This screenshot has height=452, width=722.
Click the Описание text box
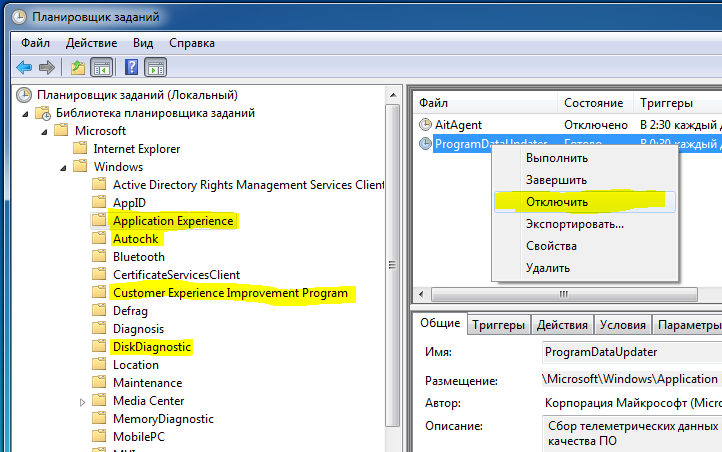coord(632,433)
